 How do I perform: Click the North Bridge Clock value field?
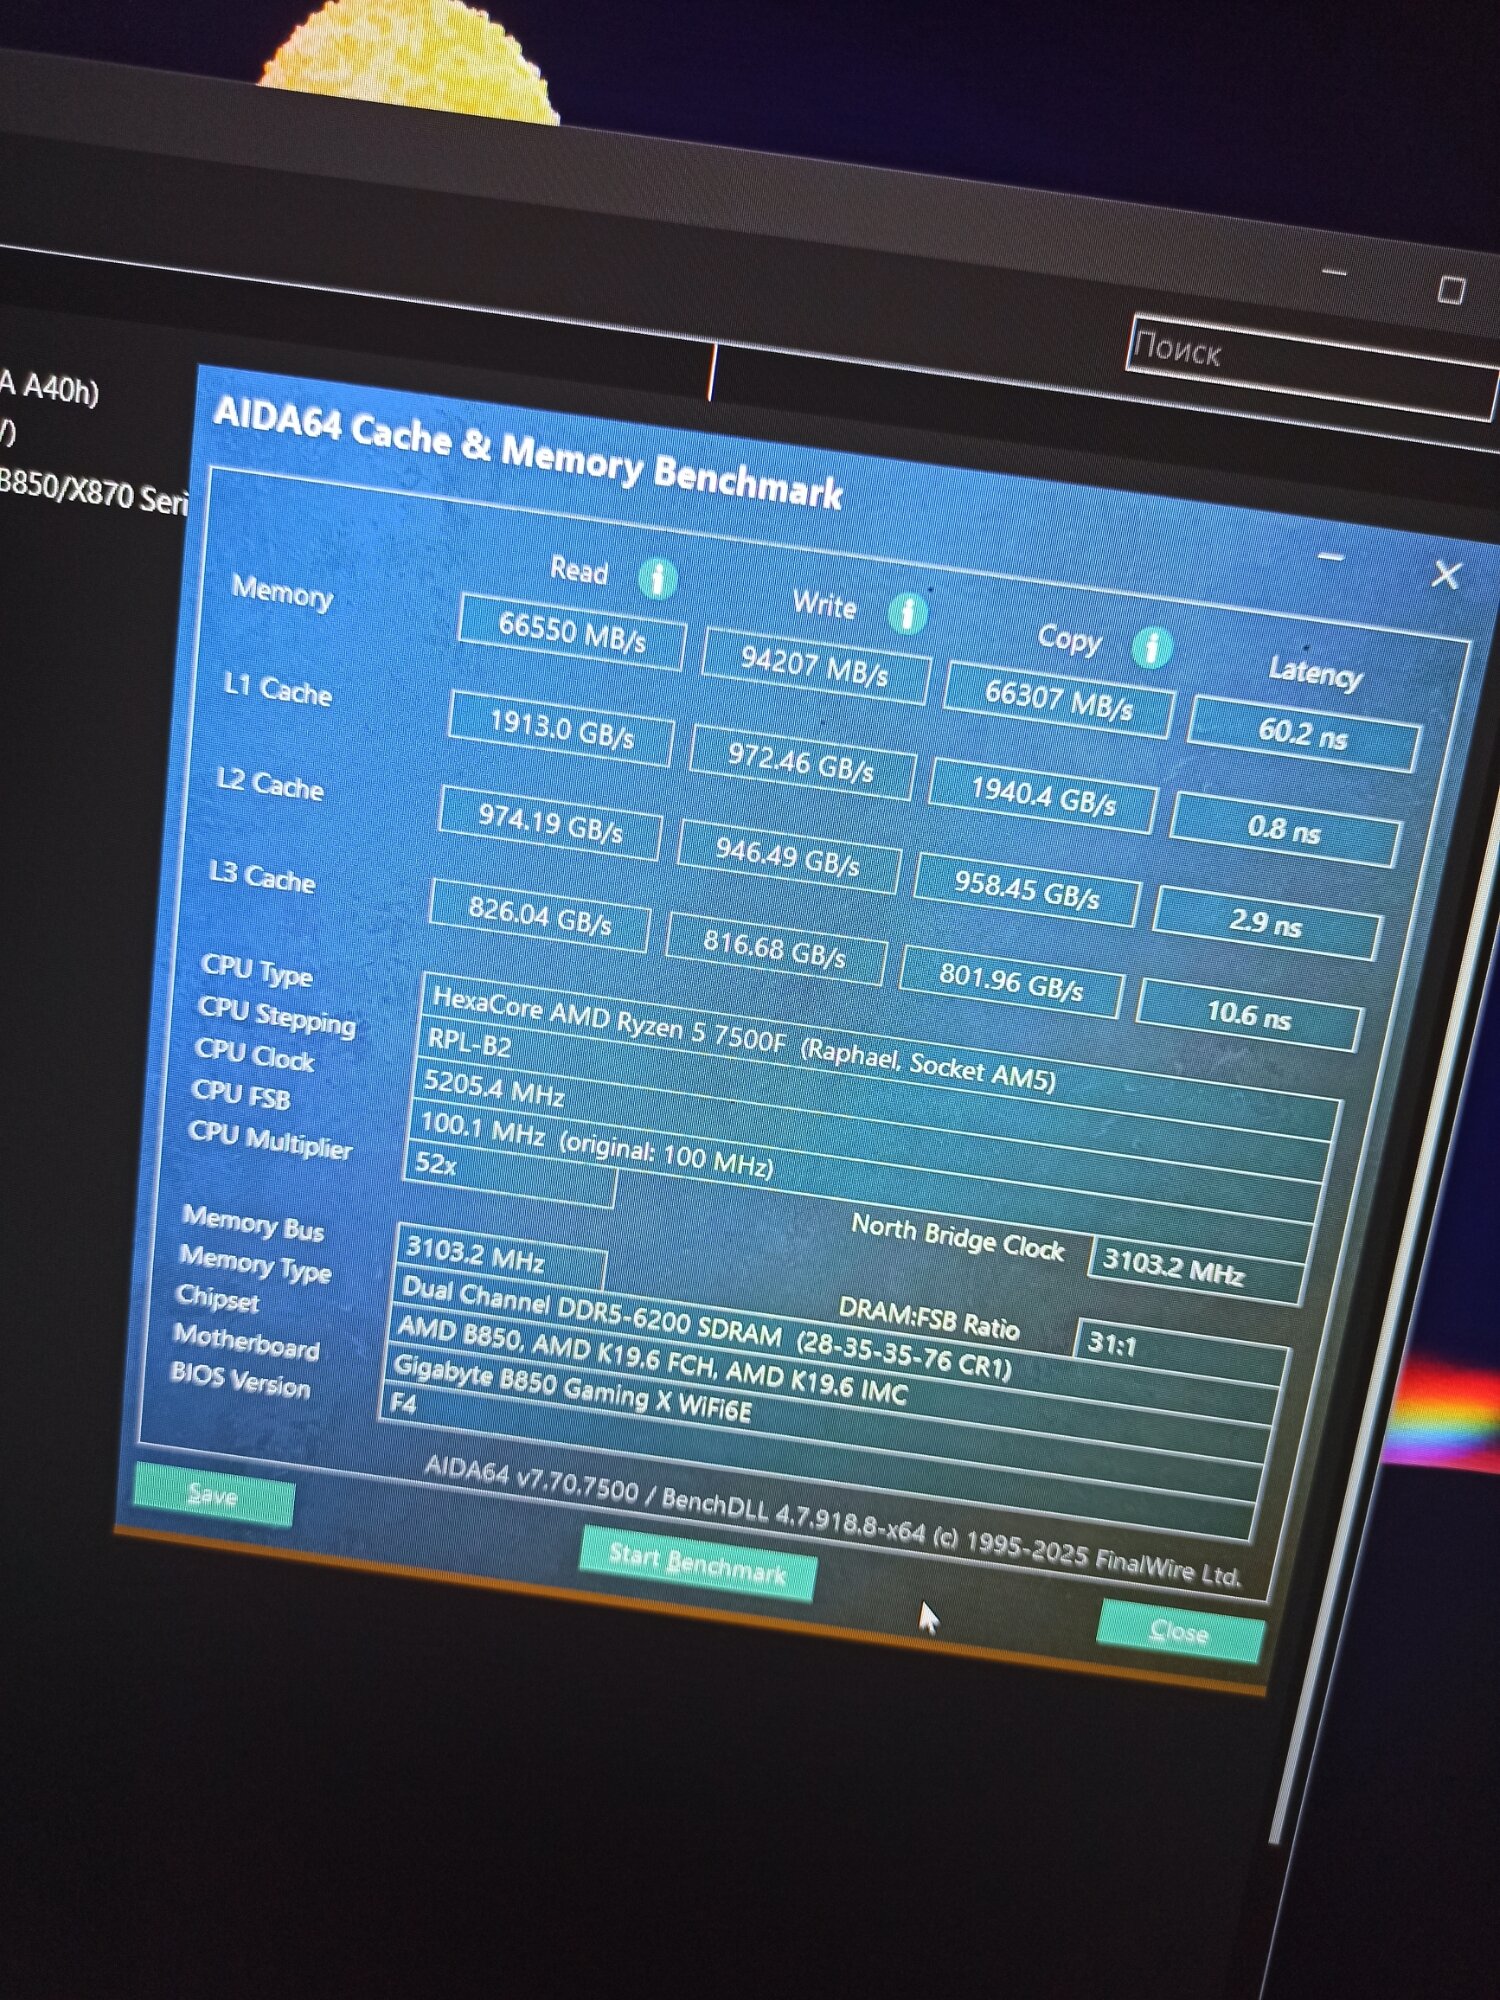point(1198,1270)
